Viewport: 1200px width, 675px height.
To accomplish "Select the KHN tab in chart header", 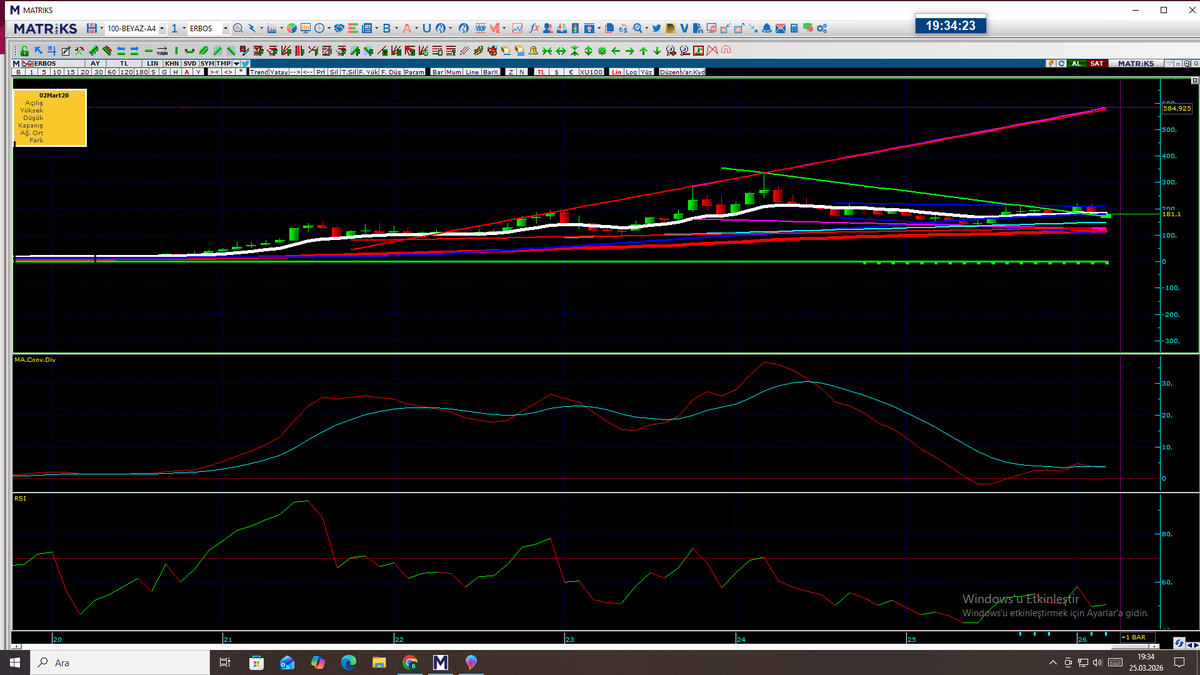I will pos(172,63).
